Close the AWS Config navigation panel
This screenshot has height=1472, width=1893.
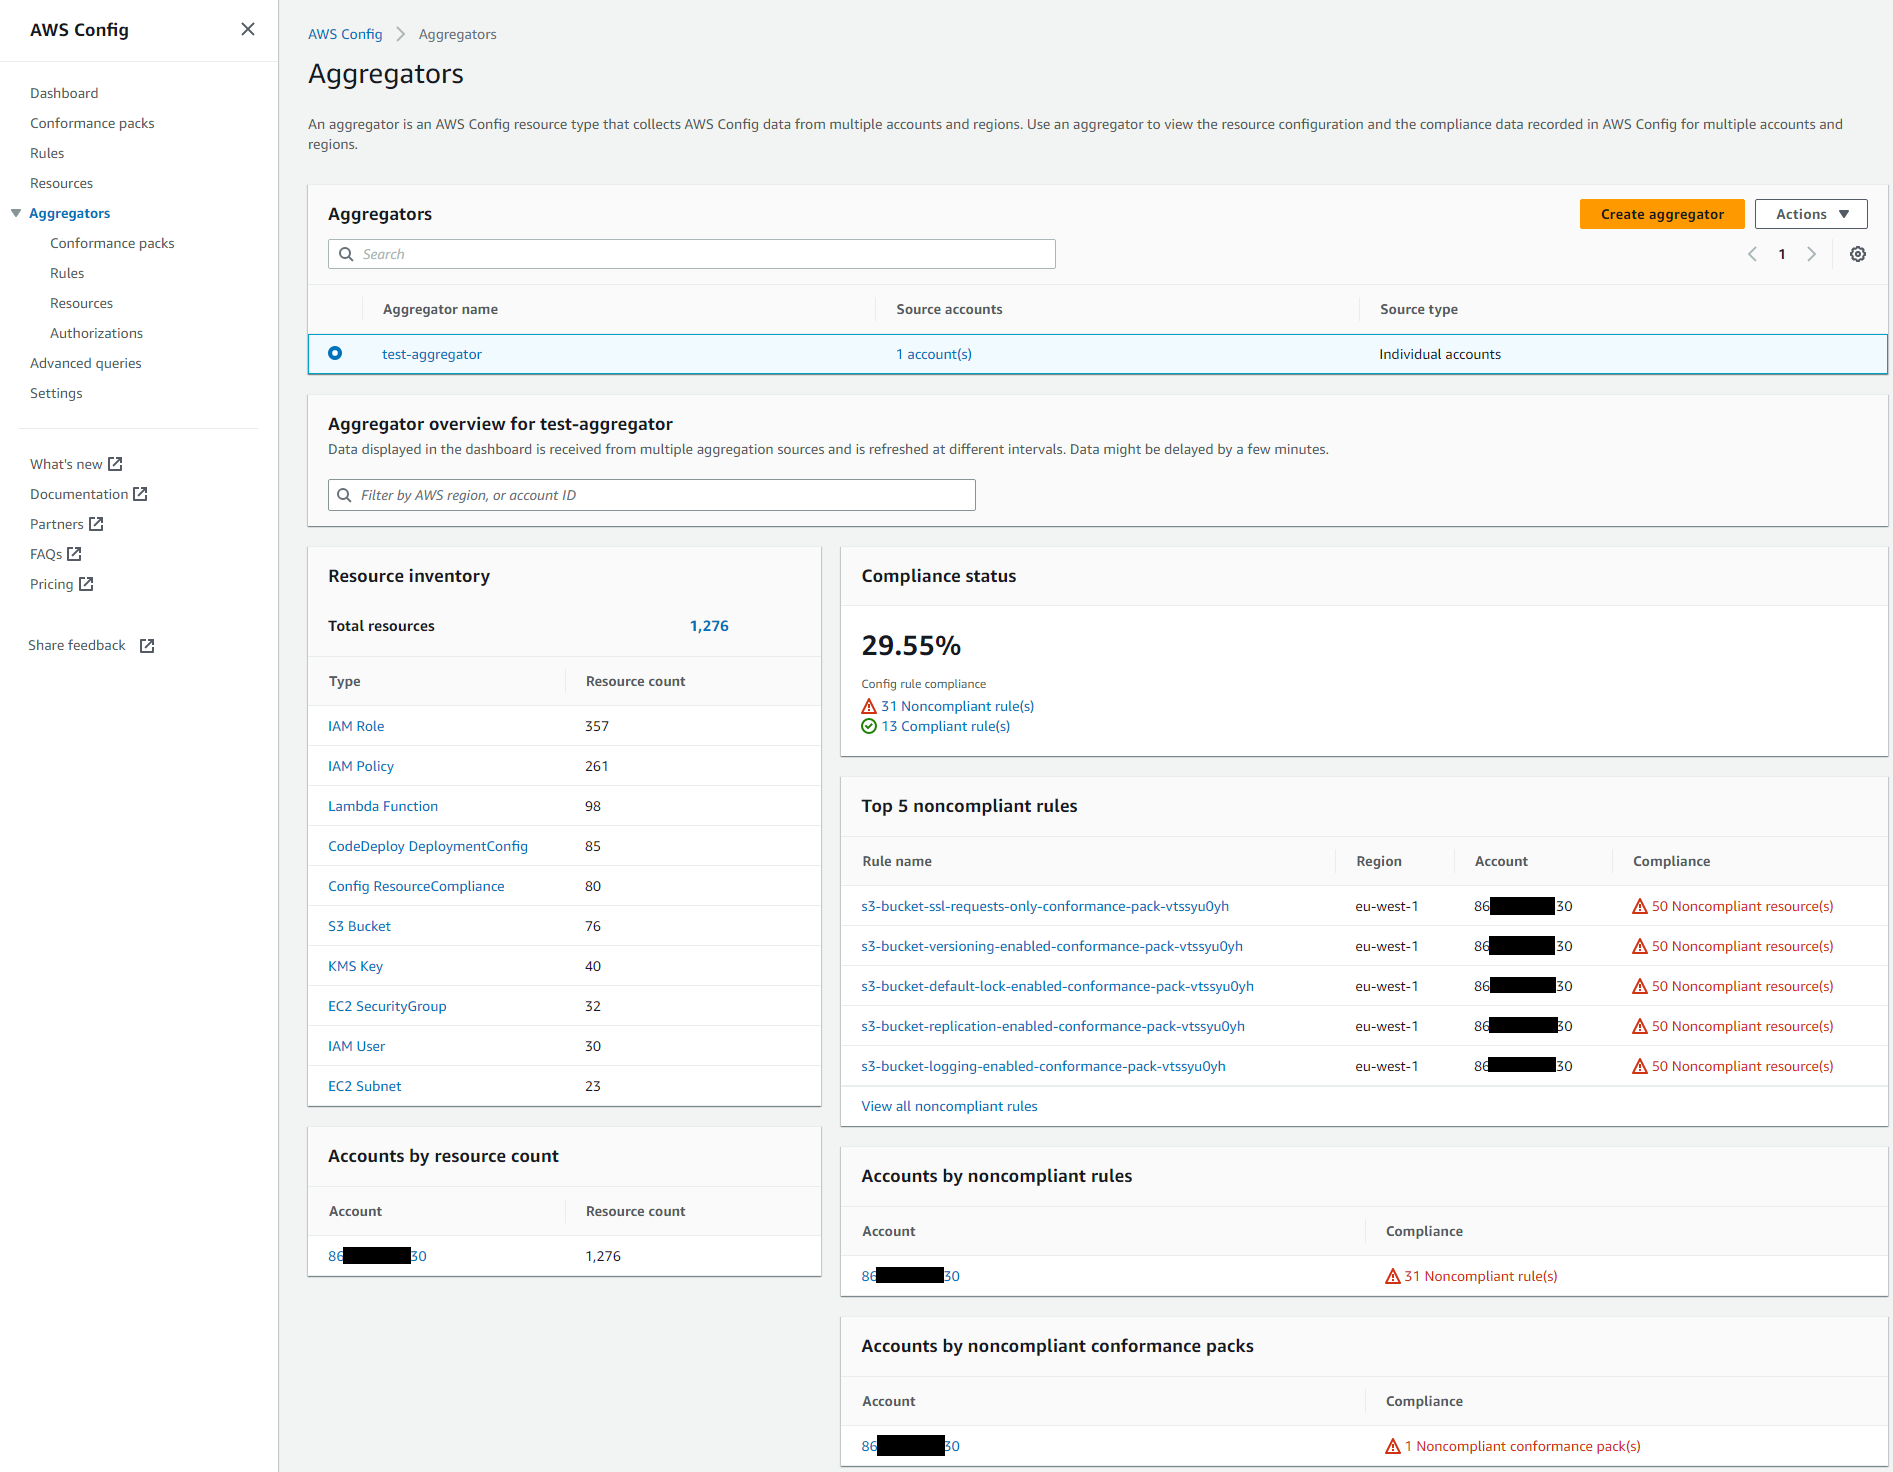(x=247, y=29)
